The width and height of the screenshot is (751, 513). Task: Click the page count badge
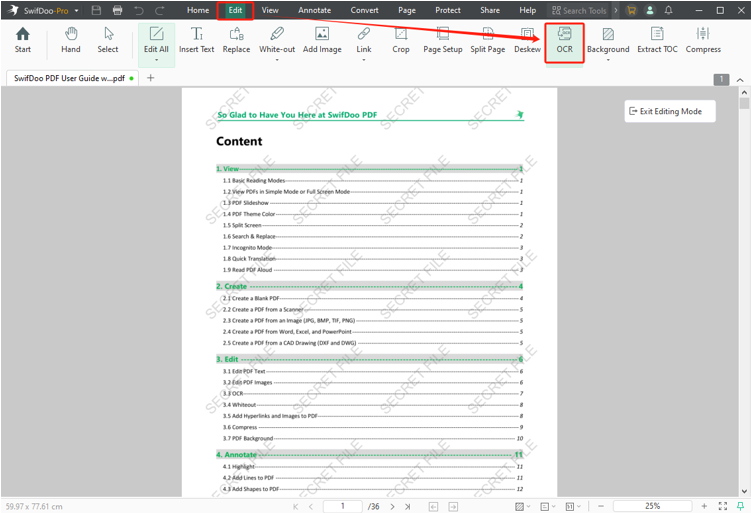point(721,80)
